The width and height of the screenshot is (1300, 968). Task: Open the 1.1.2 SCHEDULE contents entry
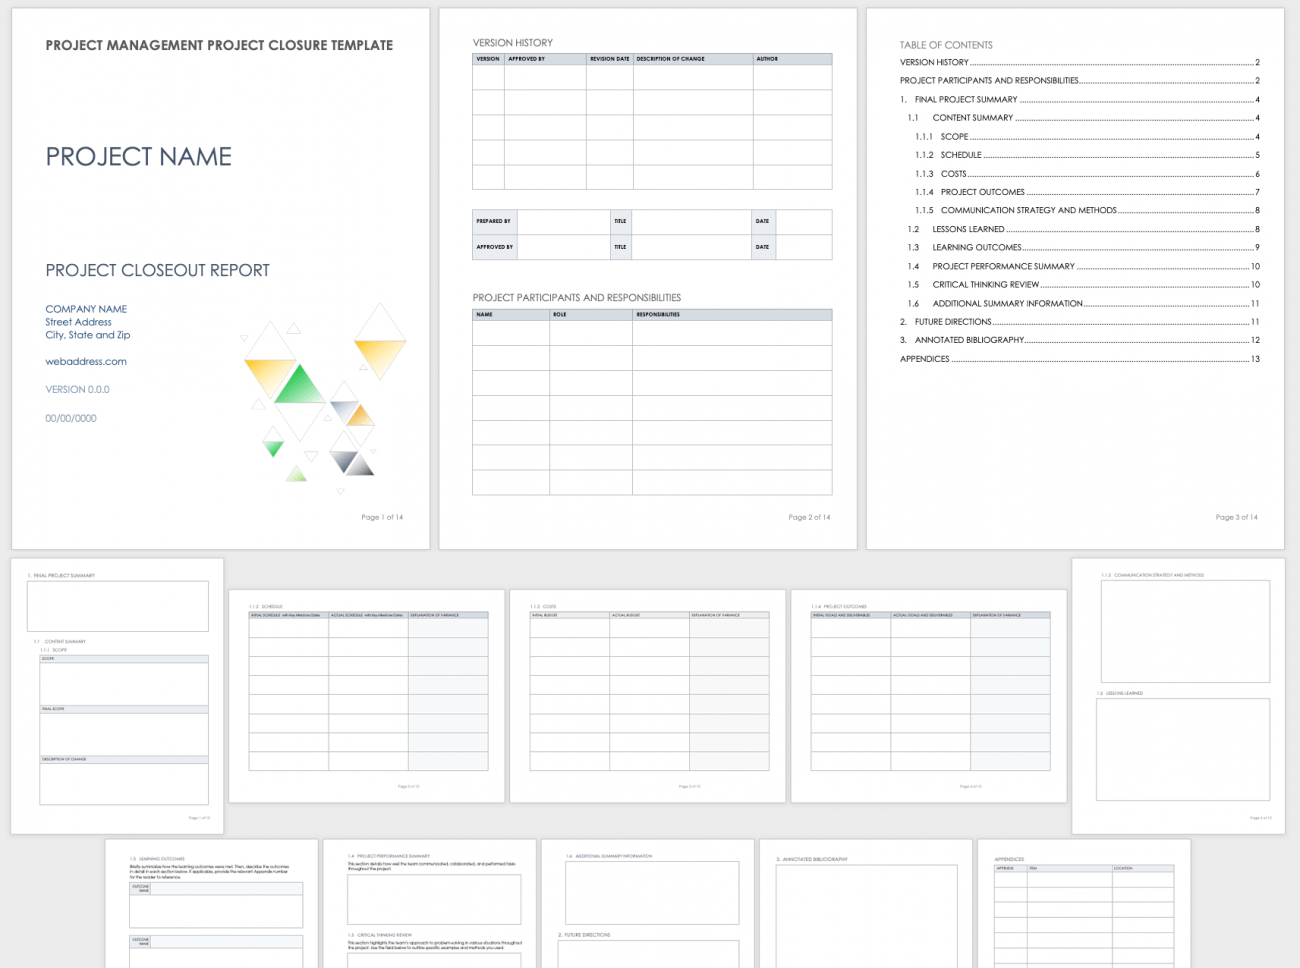(1088, 155)
